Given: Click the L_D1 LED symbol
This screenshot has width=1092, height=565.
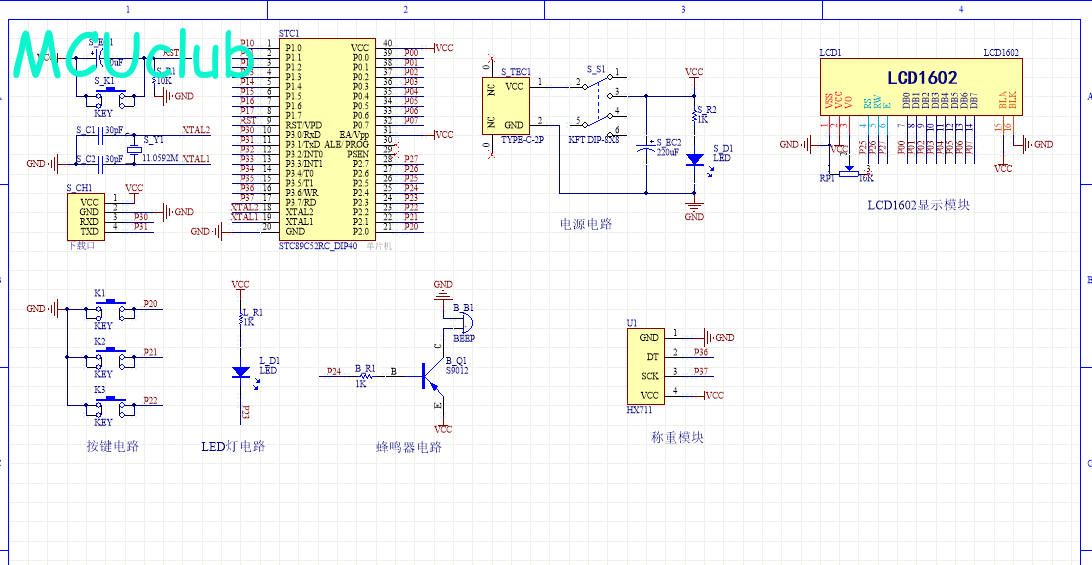Looking at the screenshot, I should pyautogui.click(x=240, y=372).
